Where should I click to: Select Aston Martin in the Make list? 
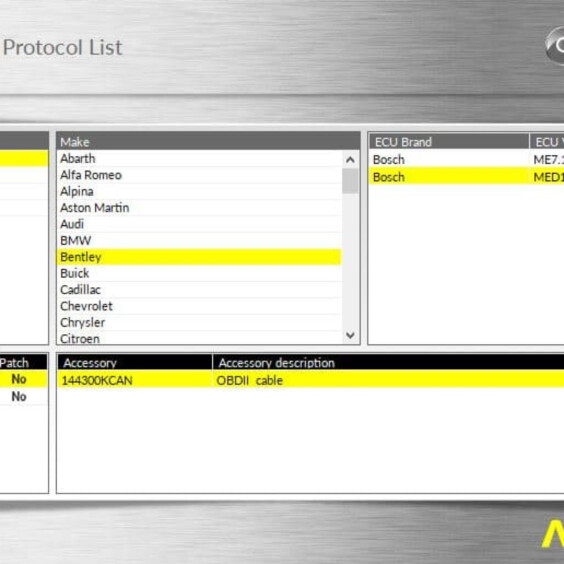(x=199, y=208)
